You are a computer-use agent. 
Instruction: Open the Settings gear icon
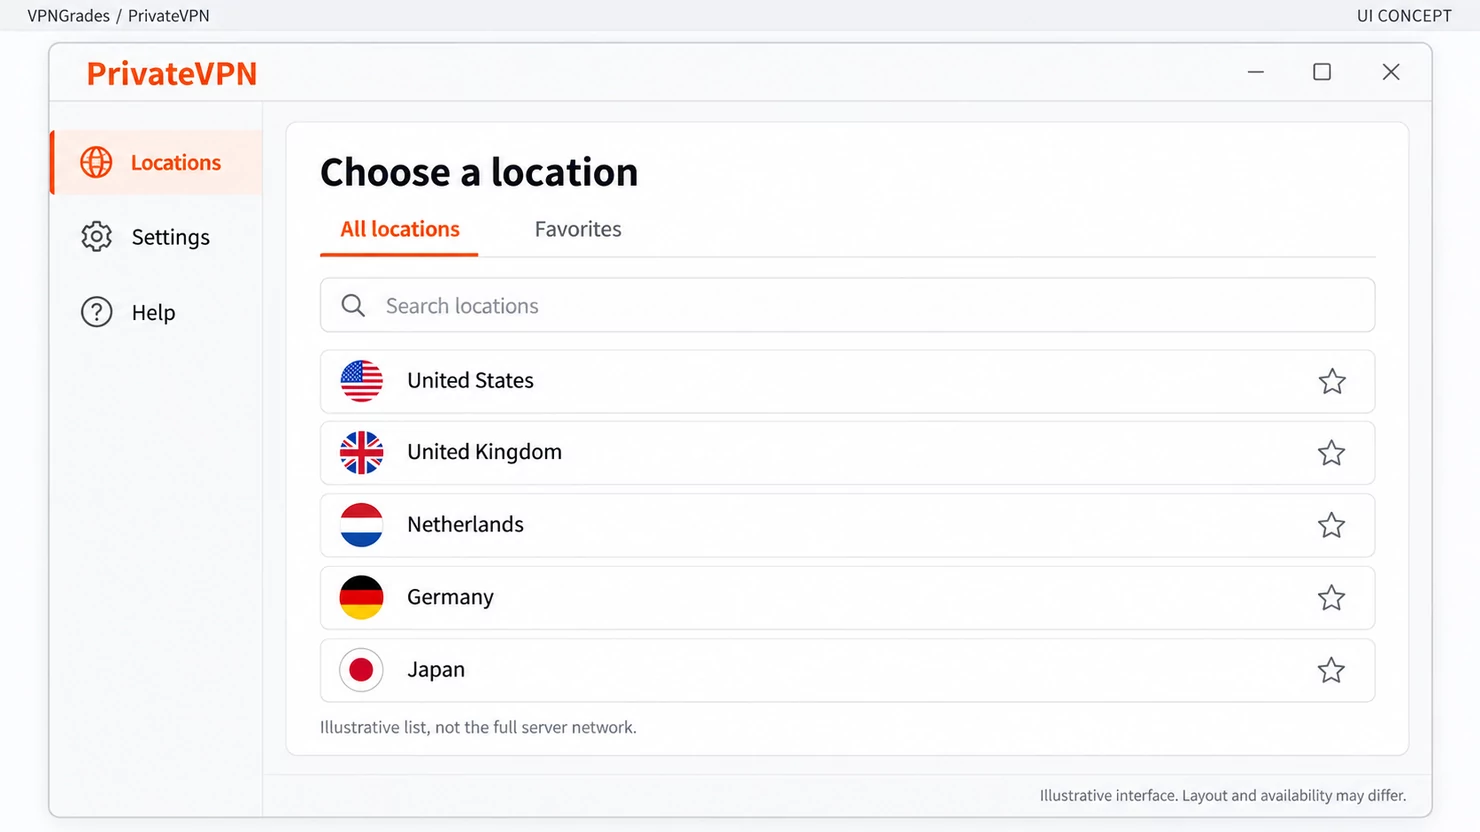[x=96, y=237]
